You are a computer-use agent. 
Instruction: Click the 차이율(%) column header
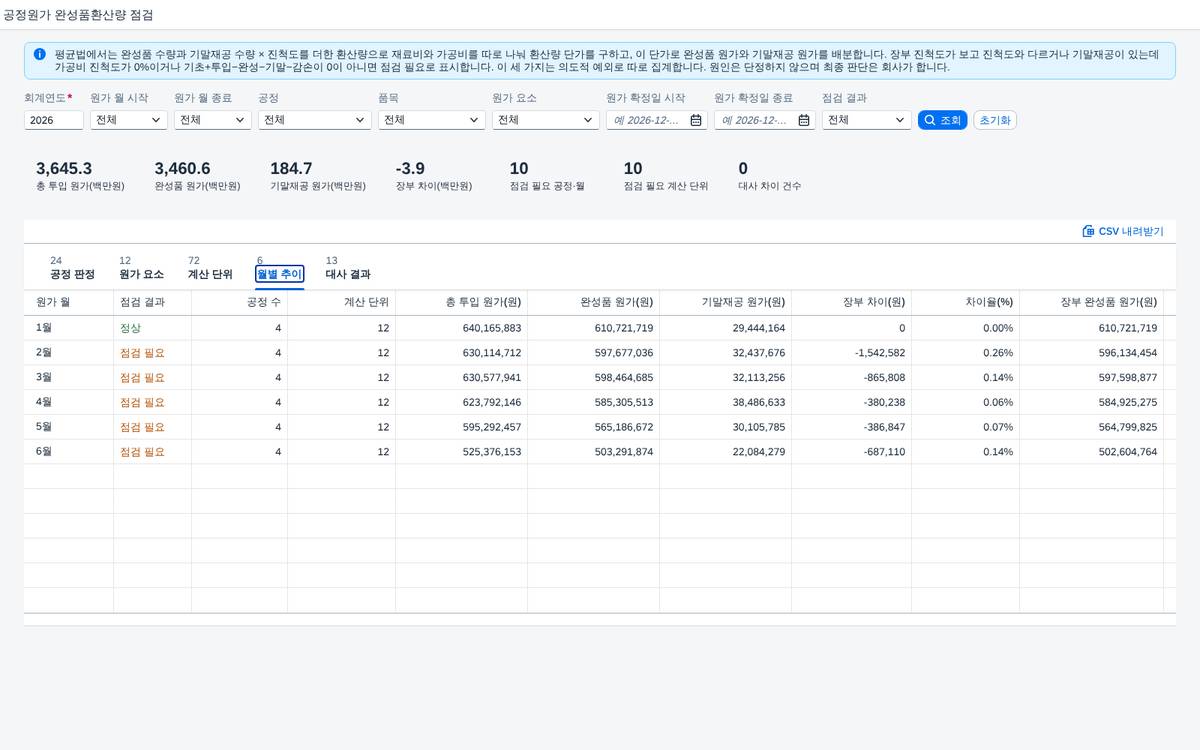click(x=965, y=302)
